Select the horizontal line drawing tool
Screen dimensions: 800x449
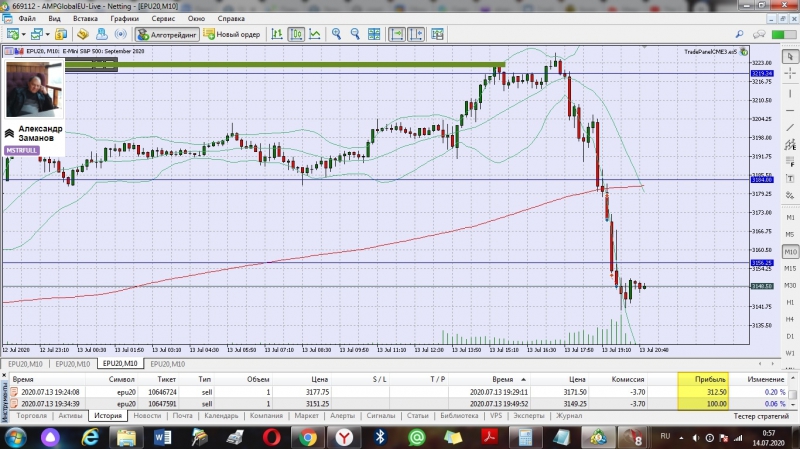click(x=790, y=110)
